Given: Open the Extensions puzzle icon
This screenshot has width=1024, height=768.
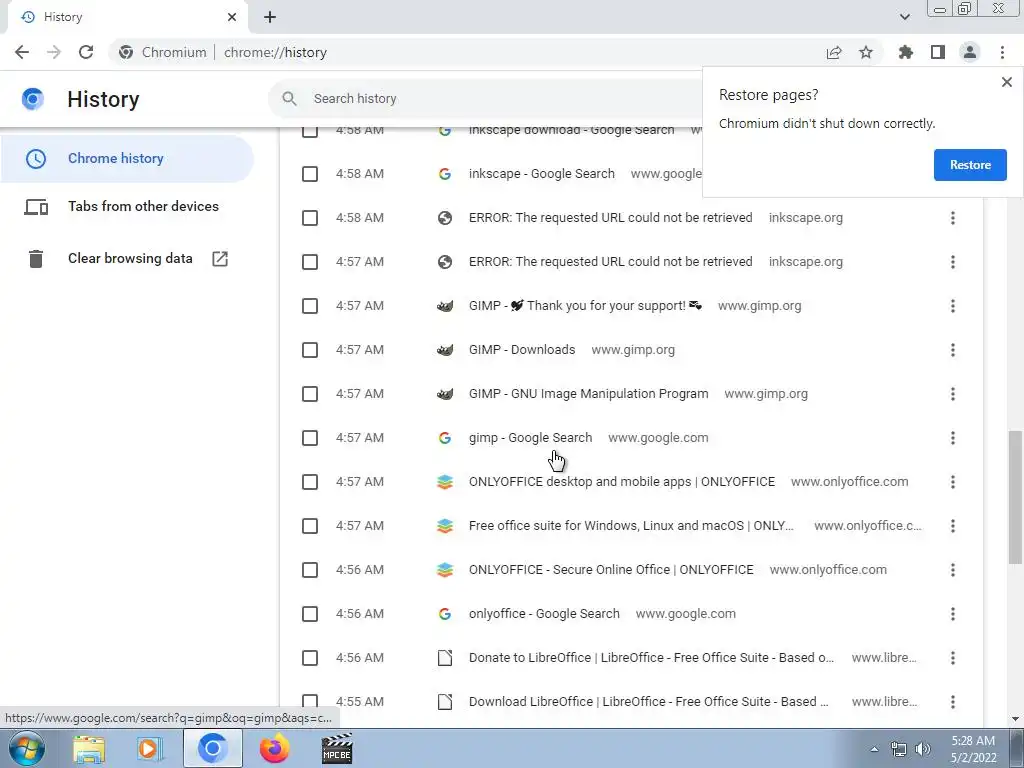Looking at the screenshot, I should [x=906, y=52].
